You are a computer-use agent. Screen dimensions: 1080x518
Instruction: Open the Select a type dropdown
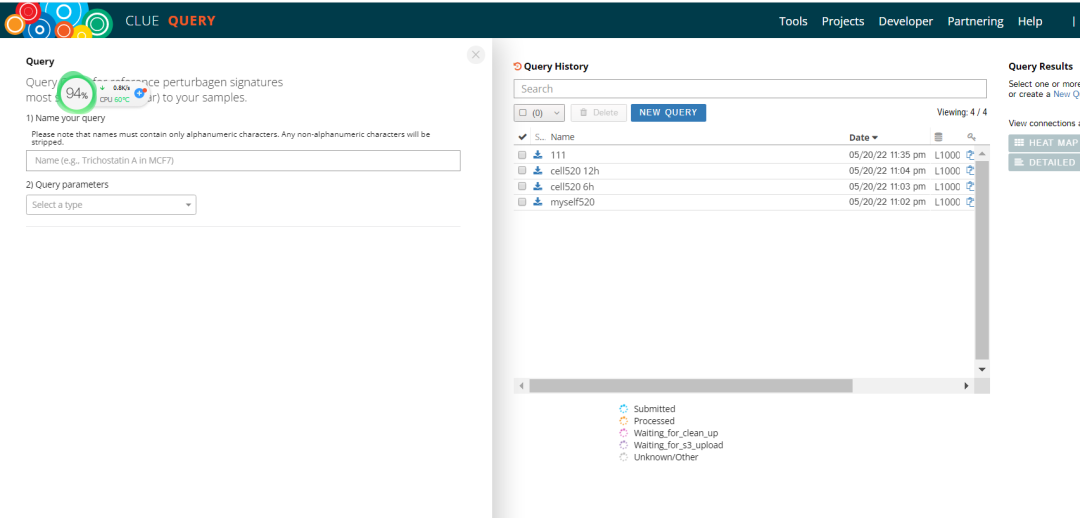click(x=111, y=205)
